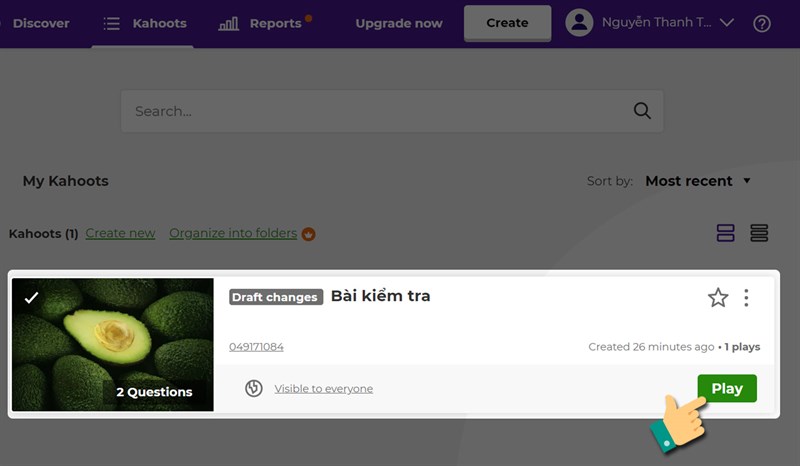800x466 pixels.
Task: Open the Bài kiểm tra title
Action: coord(381,296)
